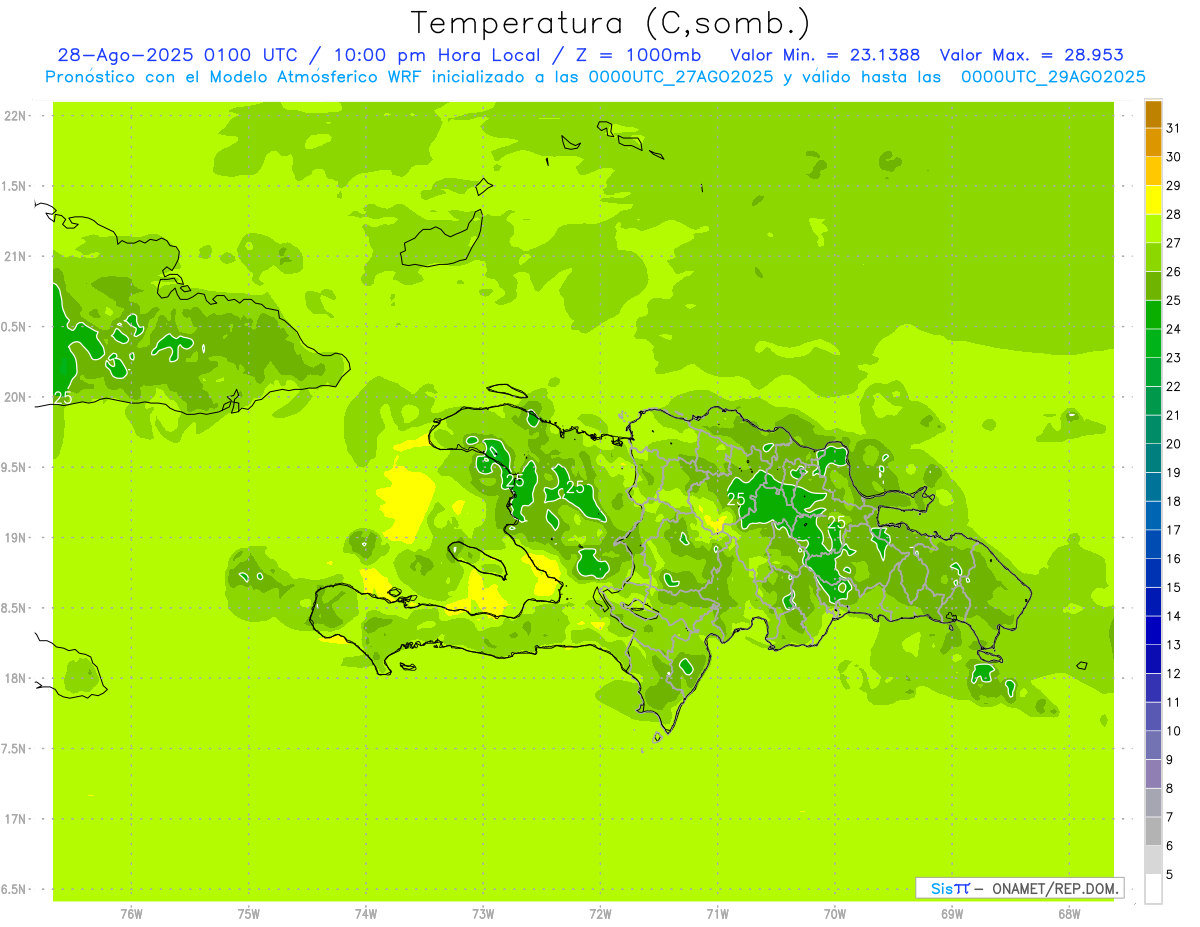Click the '17N' latitude axis label
Image resolution: width=1200 pixels, height=927 pixels.
point(14,819)
